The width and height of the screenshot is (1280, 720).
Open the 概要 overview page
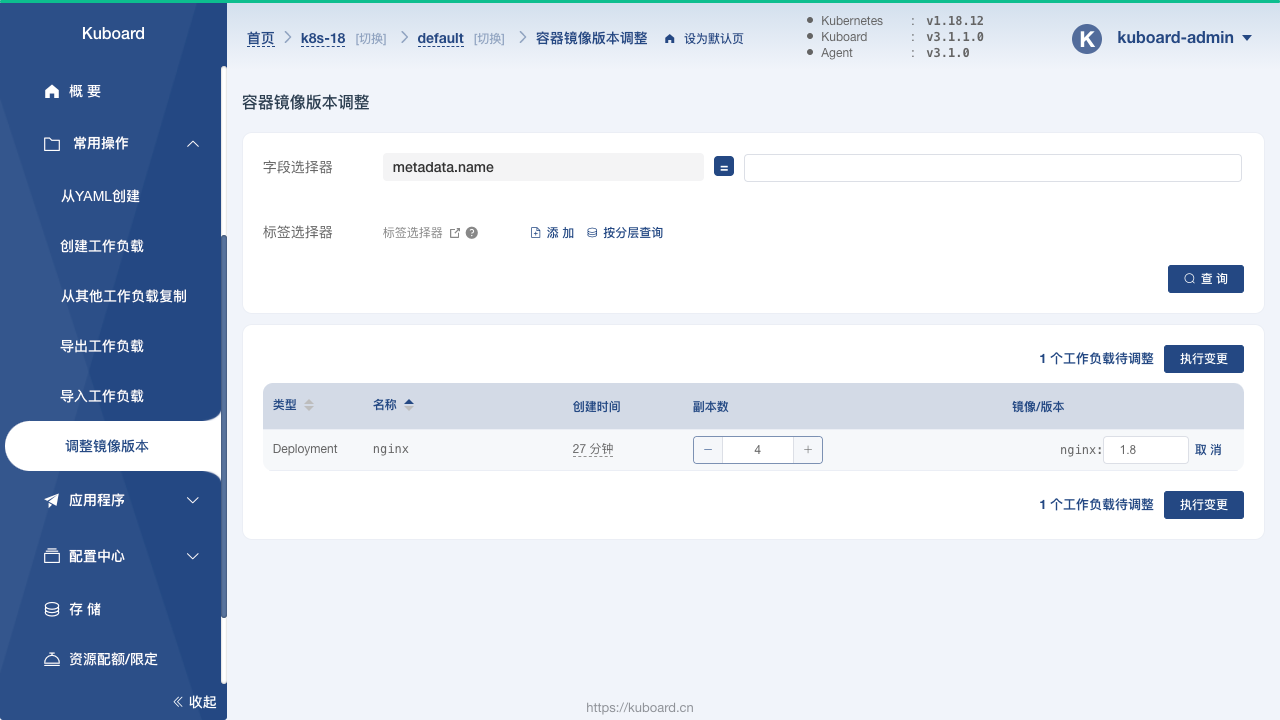(72, 91)
